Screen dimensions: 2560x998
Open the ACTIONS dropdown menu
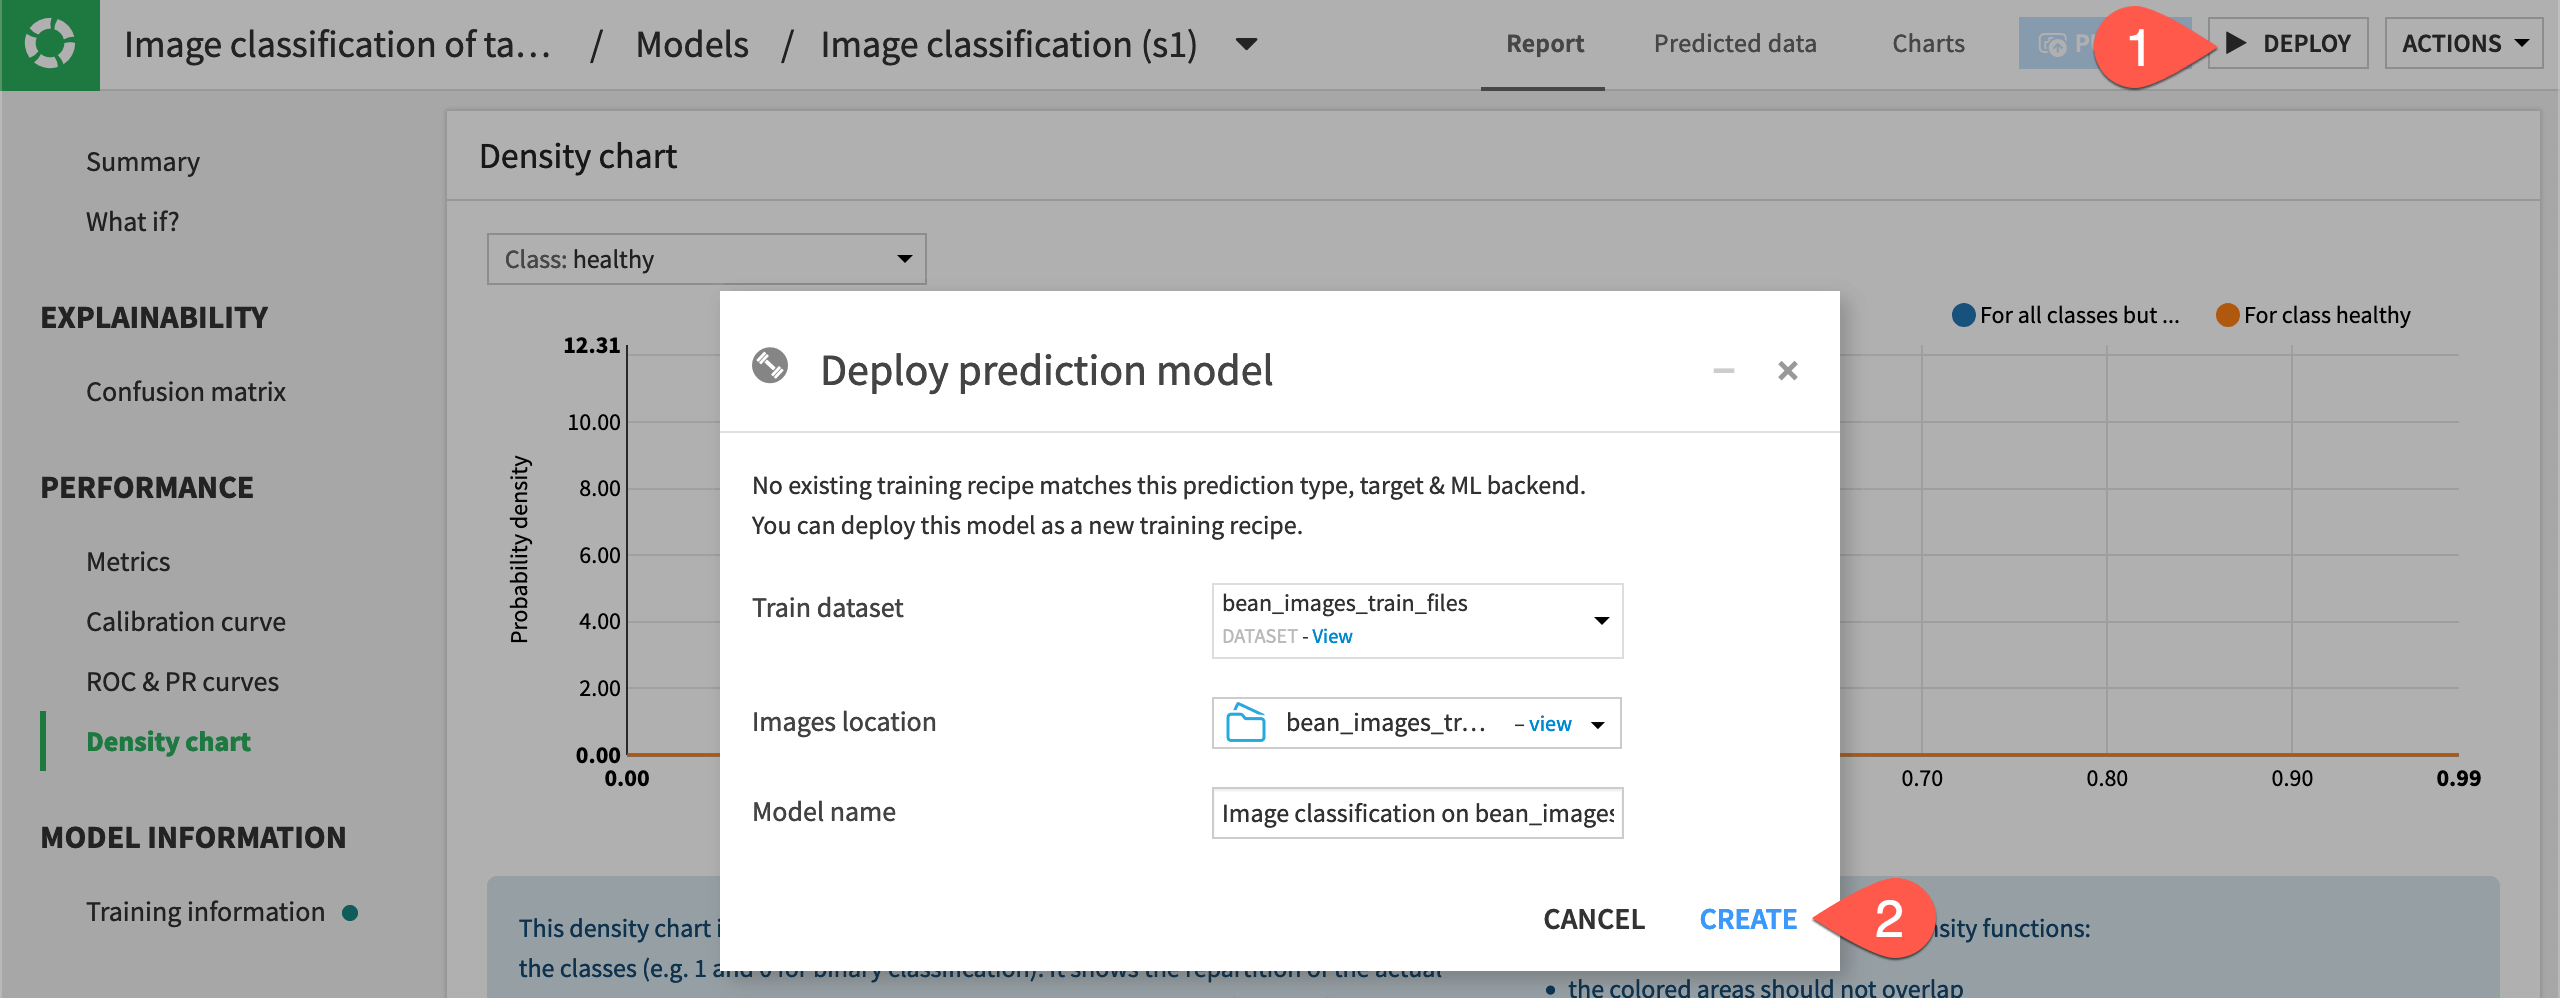click(x=2464, y=43)
